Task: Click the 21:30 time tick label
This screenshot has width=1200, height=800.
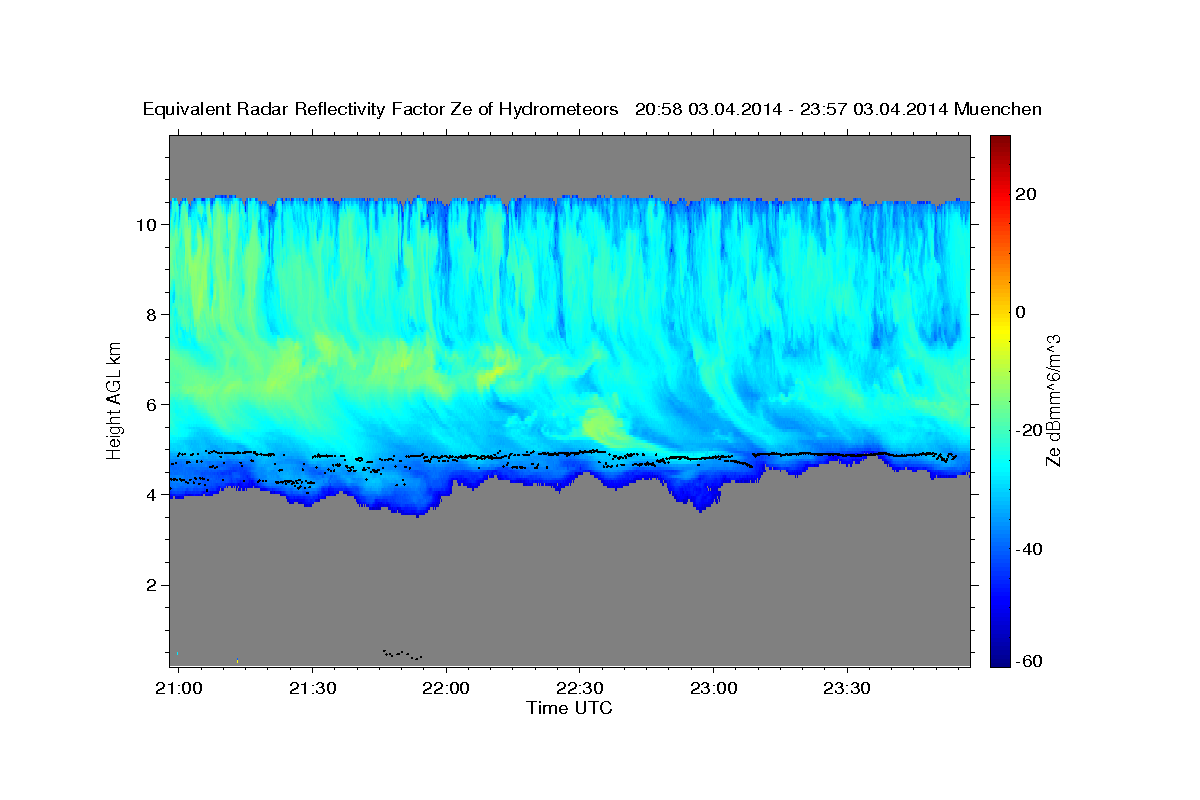Action: pyautogui.click(x=312, y=688)
